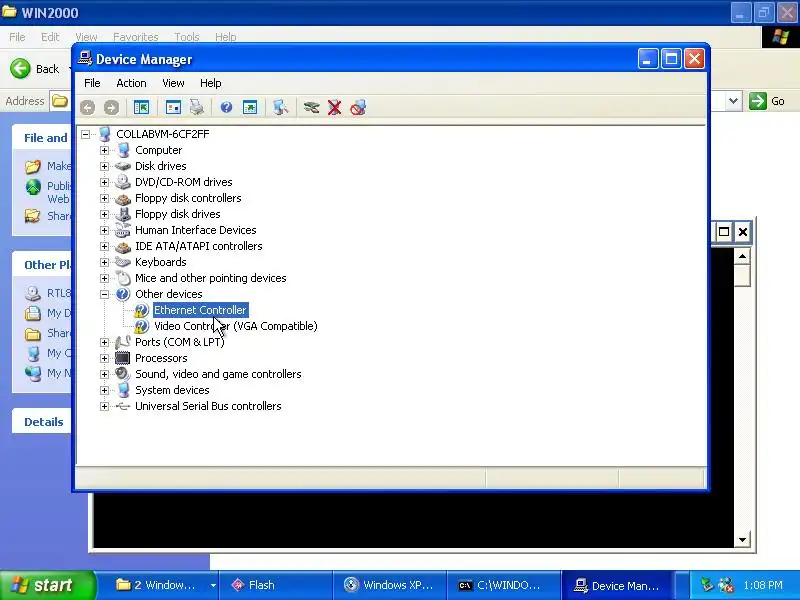The height and width of the screenshot is (600, 800).
Task: Open the taskbar '2 Window...' group dropdown arrow
Action: click(213, 585)
